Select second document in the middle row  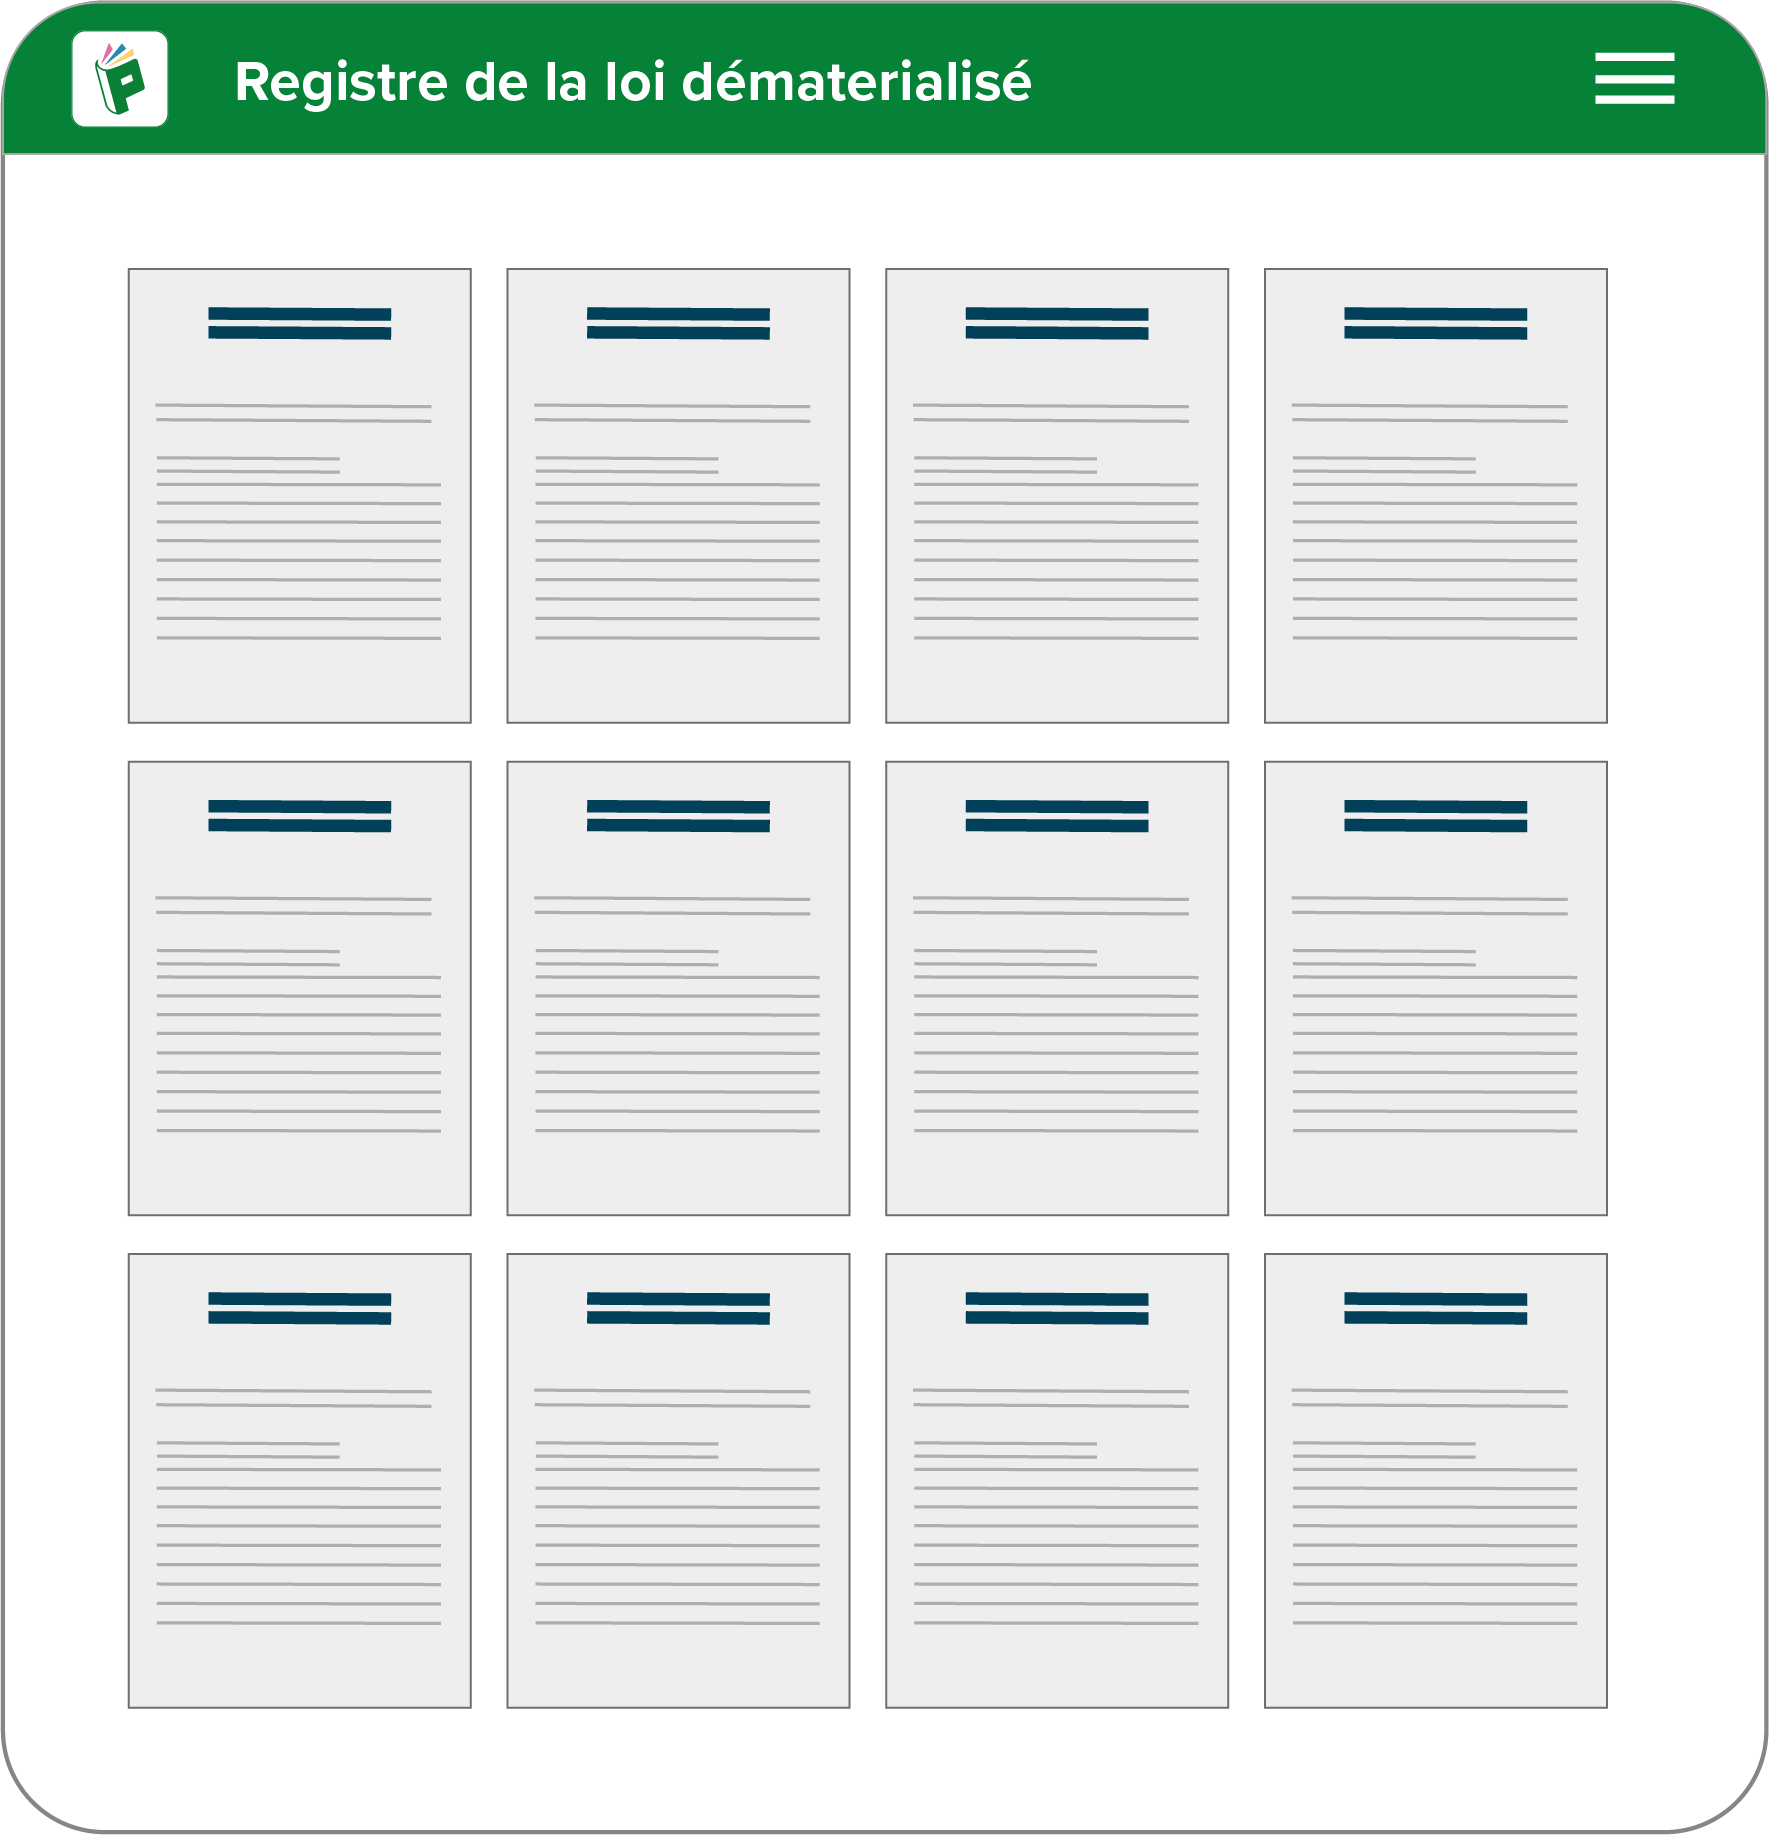[678, 988]
